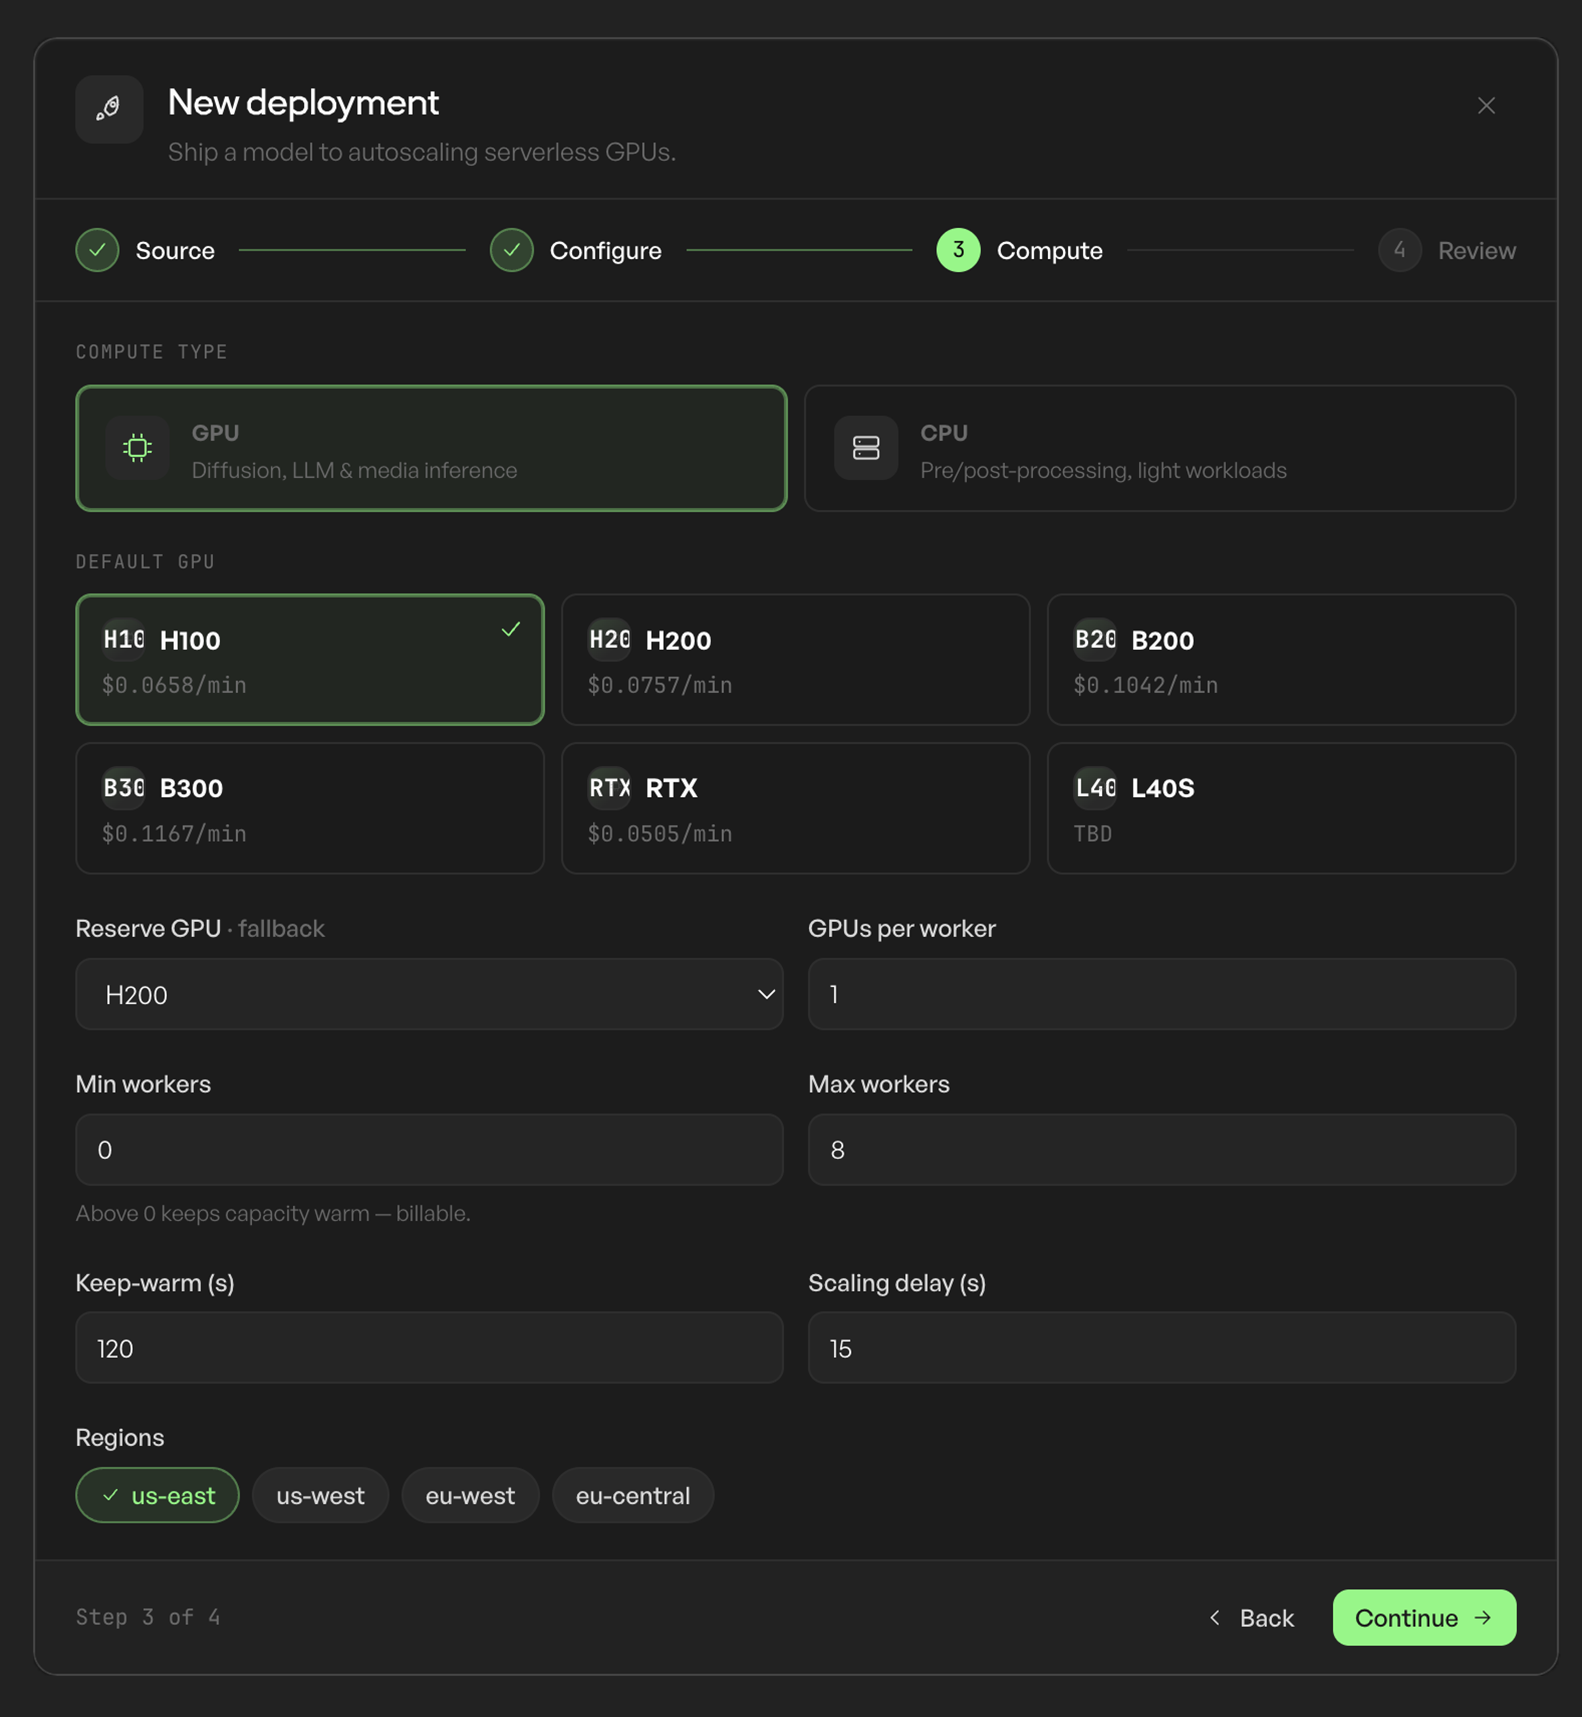Viewport: 1582px width, 1717px height.
Task: Click the $0.1042/min price text
Action: point(1146,685)
